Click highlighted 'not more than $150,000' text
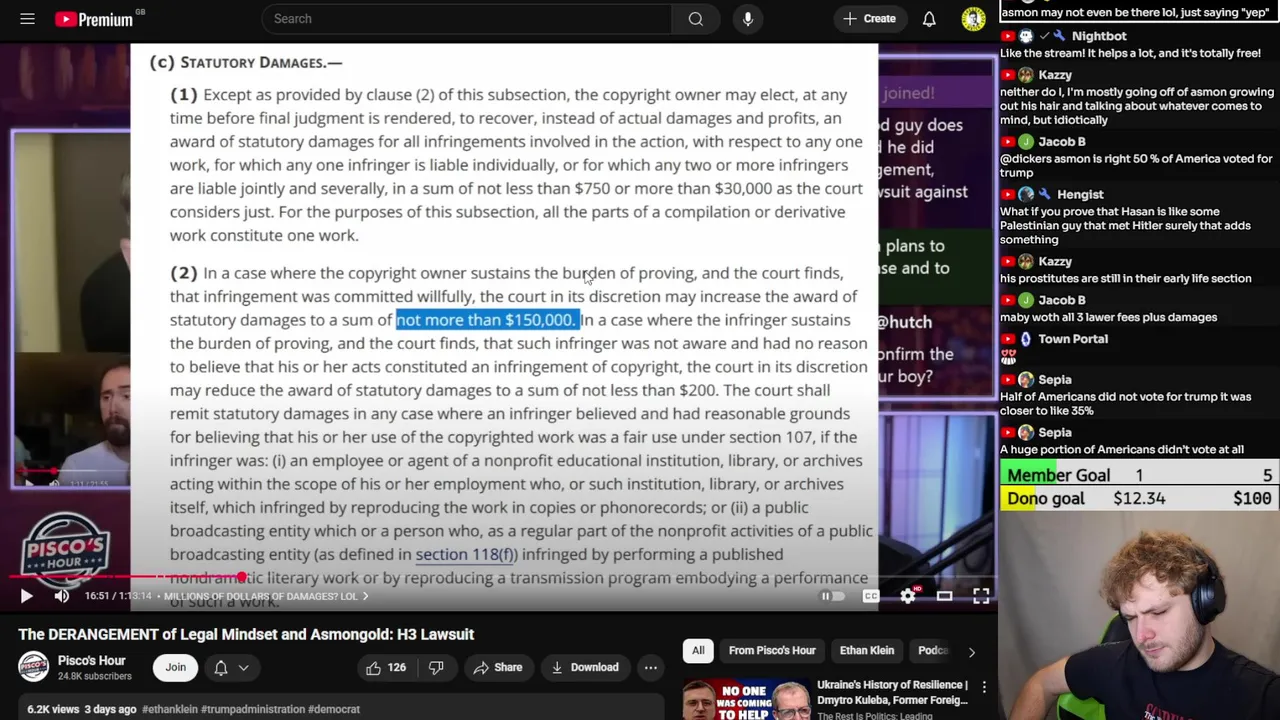 coord(487,320)
